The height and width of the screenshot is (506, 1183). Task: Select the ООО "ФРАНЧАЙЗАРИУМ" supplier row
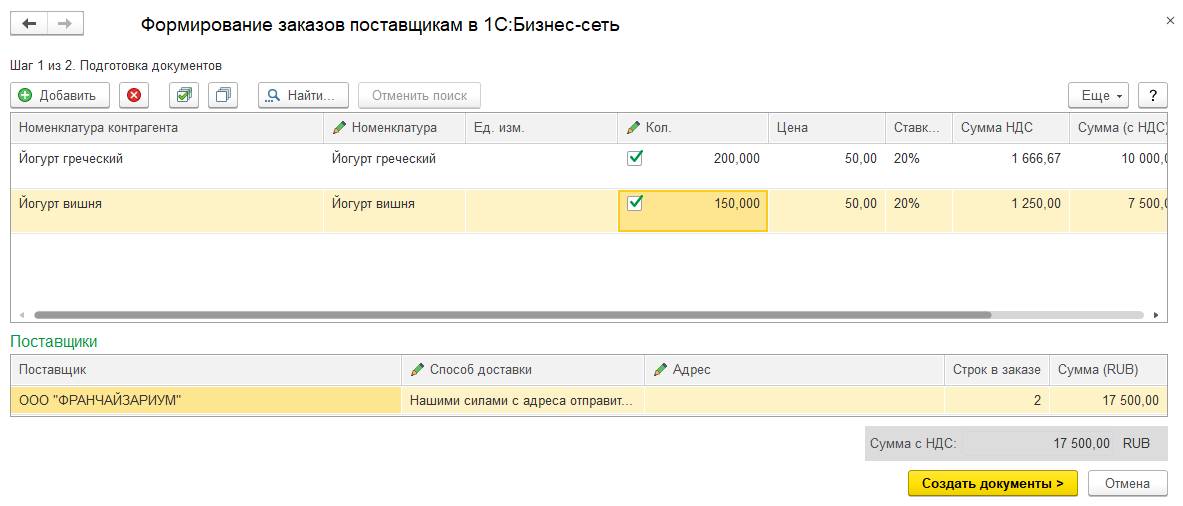click(x=100, y=400)
